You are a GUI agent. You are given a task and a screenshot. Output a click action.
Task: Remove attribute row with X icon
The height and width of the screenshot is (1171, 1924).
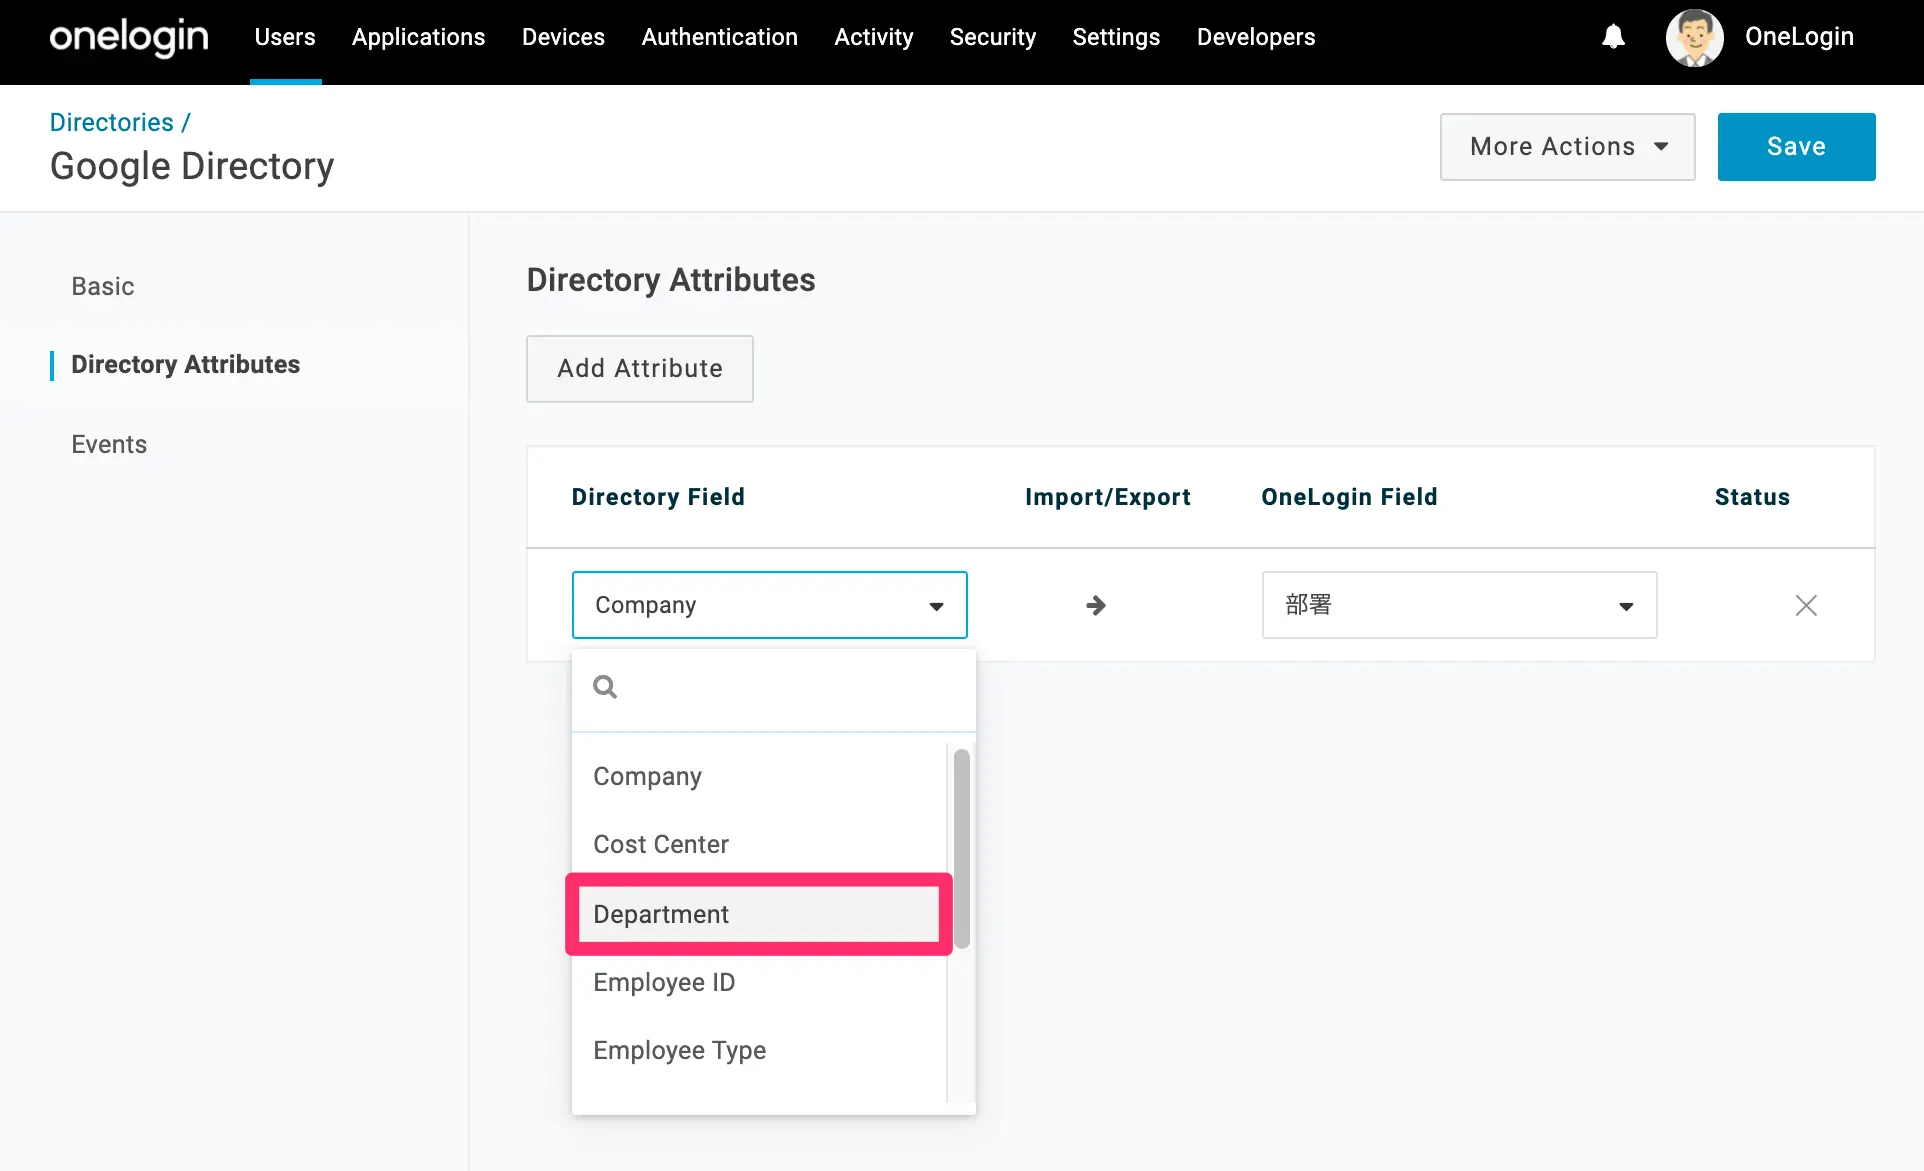tap(1805, 605)
